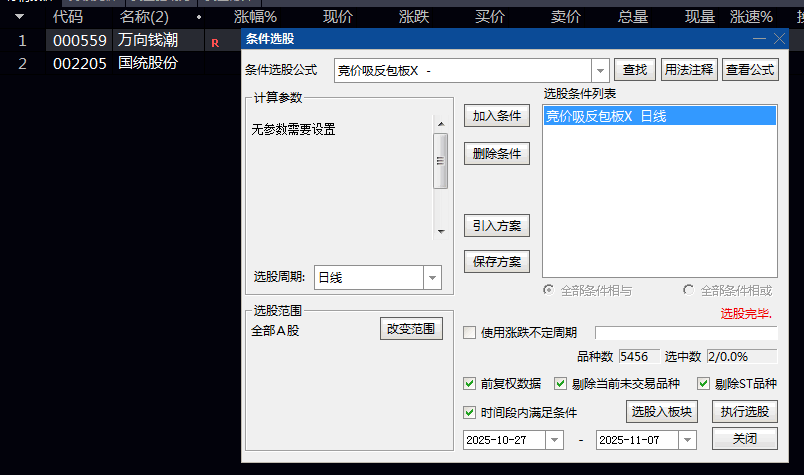The height and width of the screenshot is (475, 804).
Task: Click 保存方案 button
Action: point(497,262)
